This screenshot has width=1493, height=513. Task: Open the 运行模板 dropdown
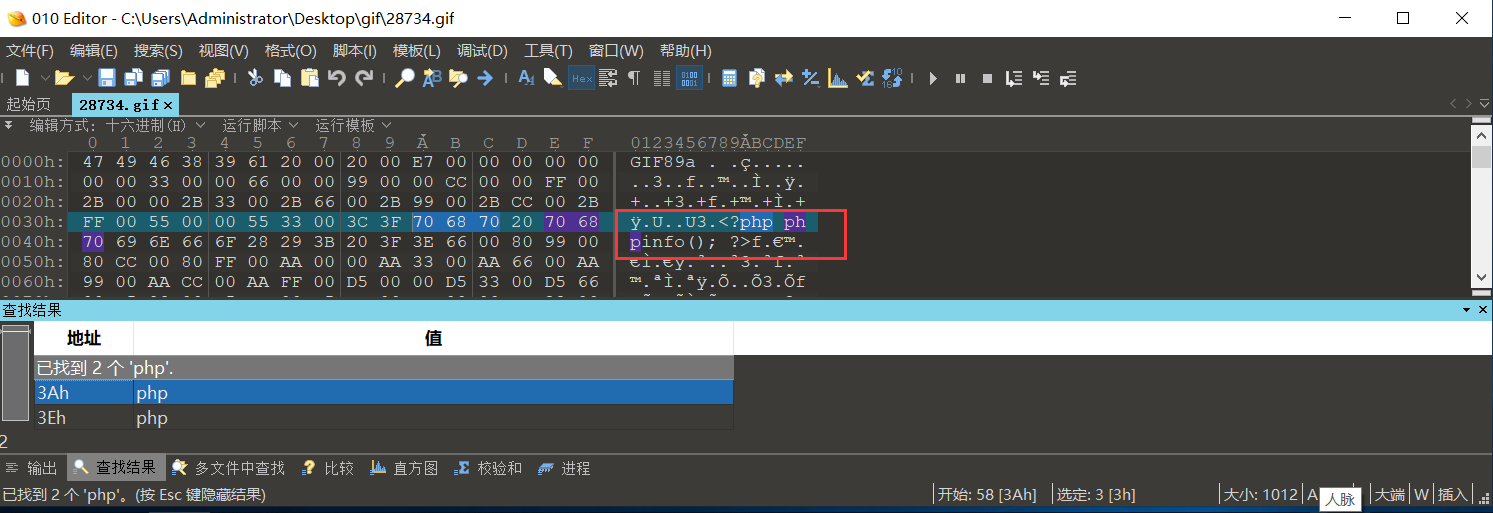tap(354, 125)
